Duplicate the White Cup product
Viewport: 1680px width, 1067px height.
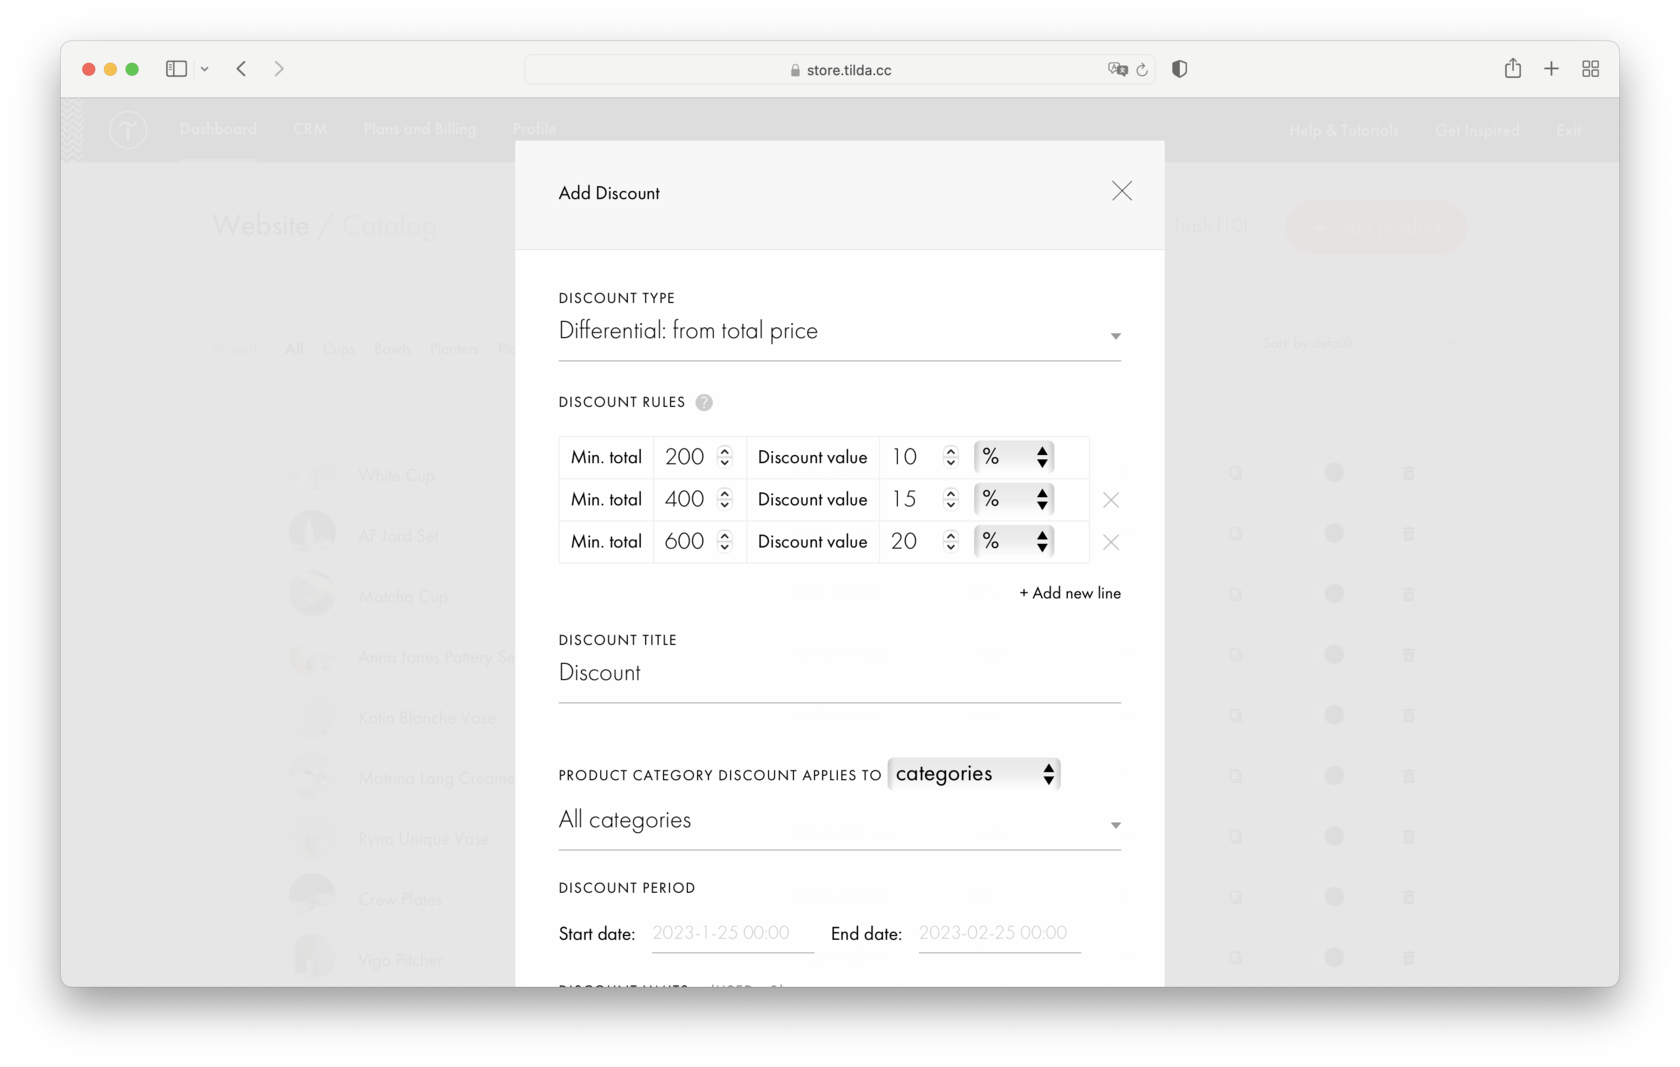tap(1235, 473)
